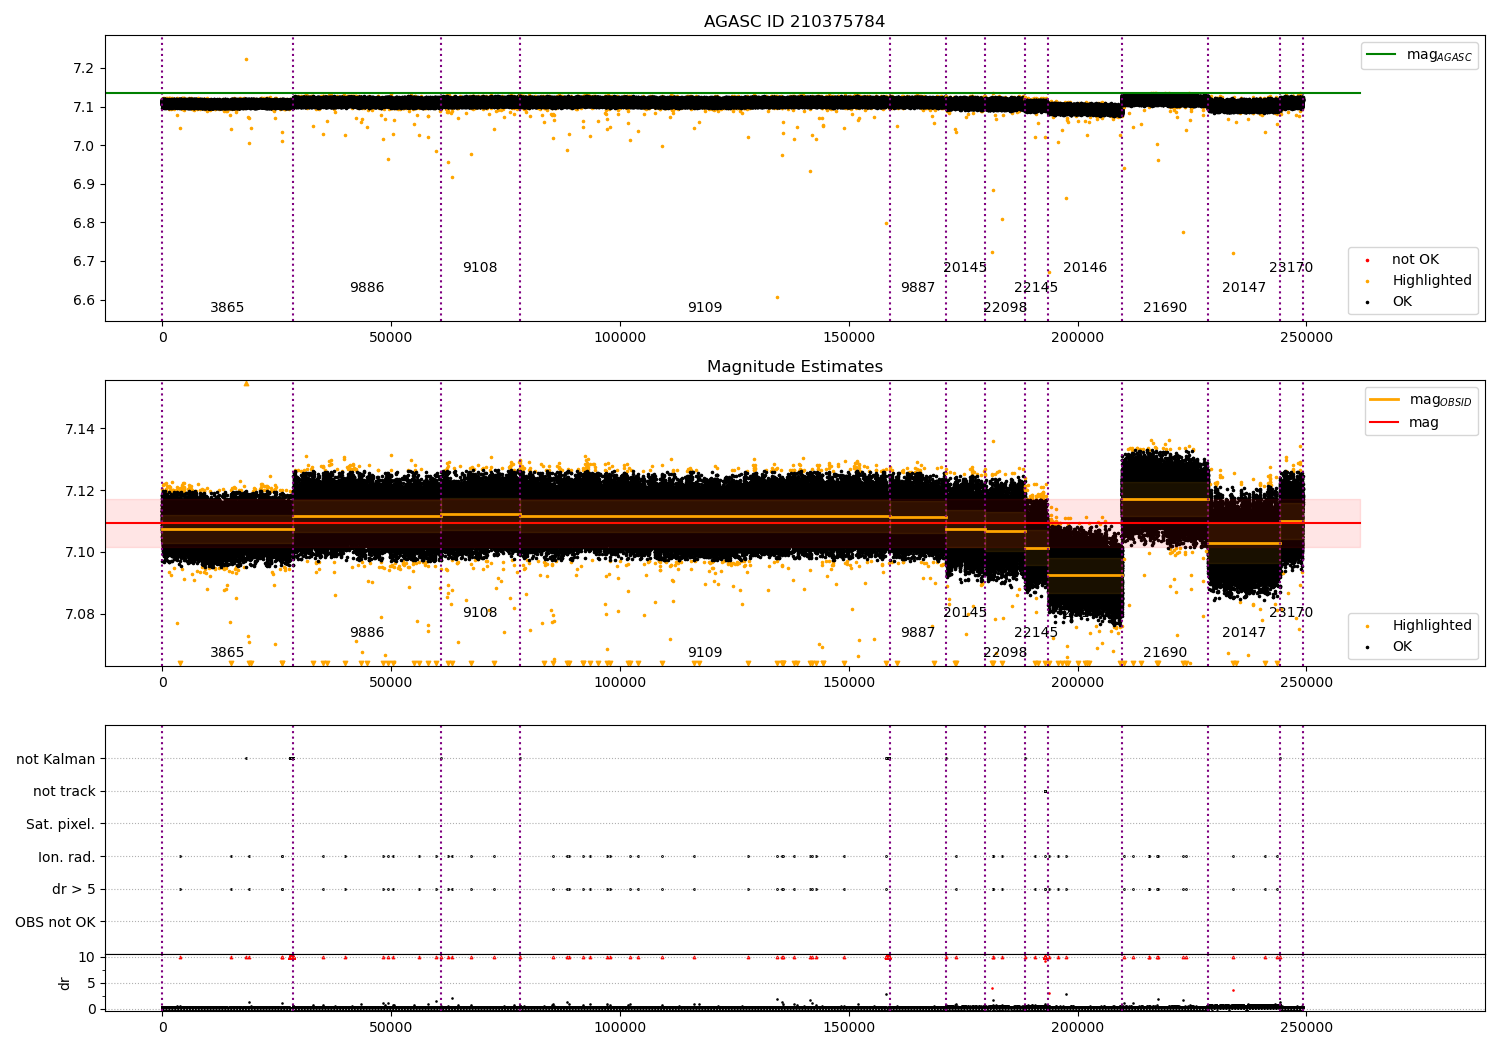Click y-axis tick 7.14 in middle plot
The width and height of the screenshot is (1500, 1050).
point(80,430)
